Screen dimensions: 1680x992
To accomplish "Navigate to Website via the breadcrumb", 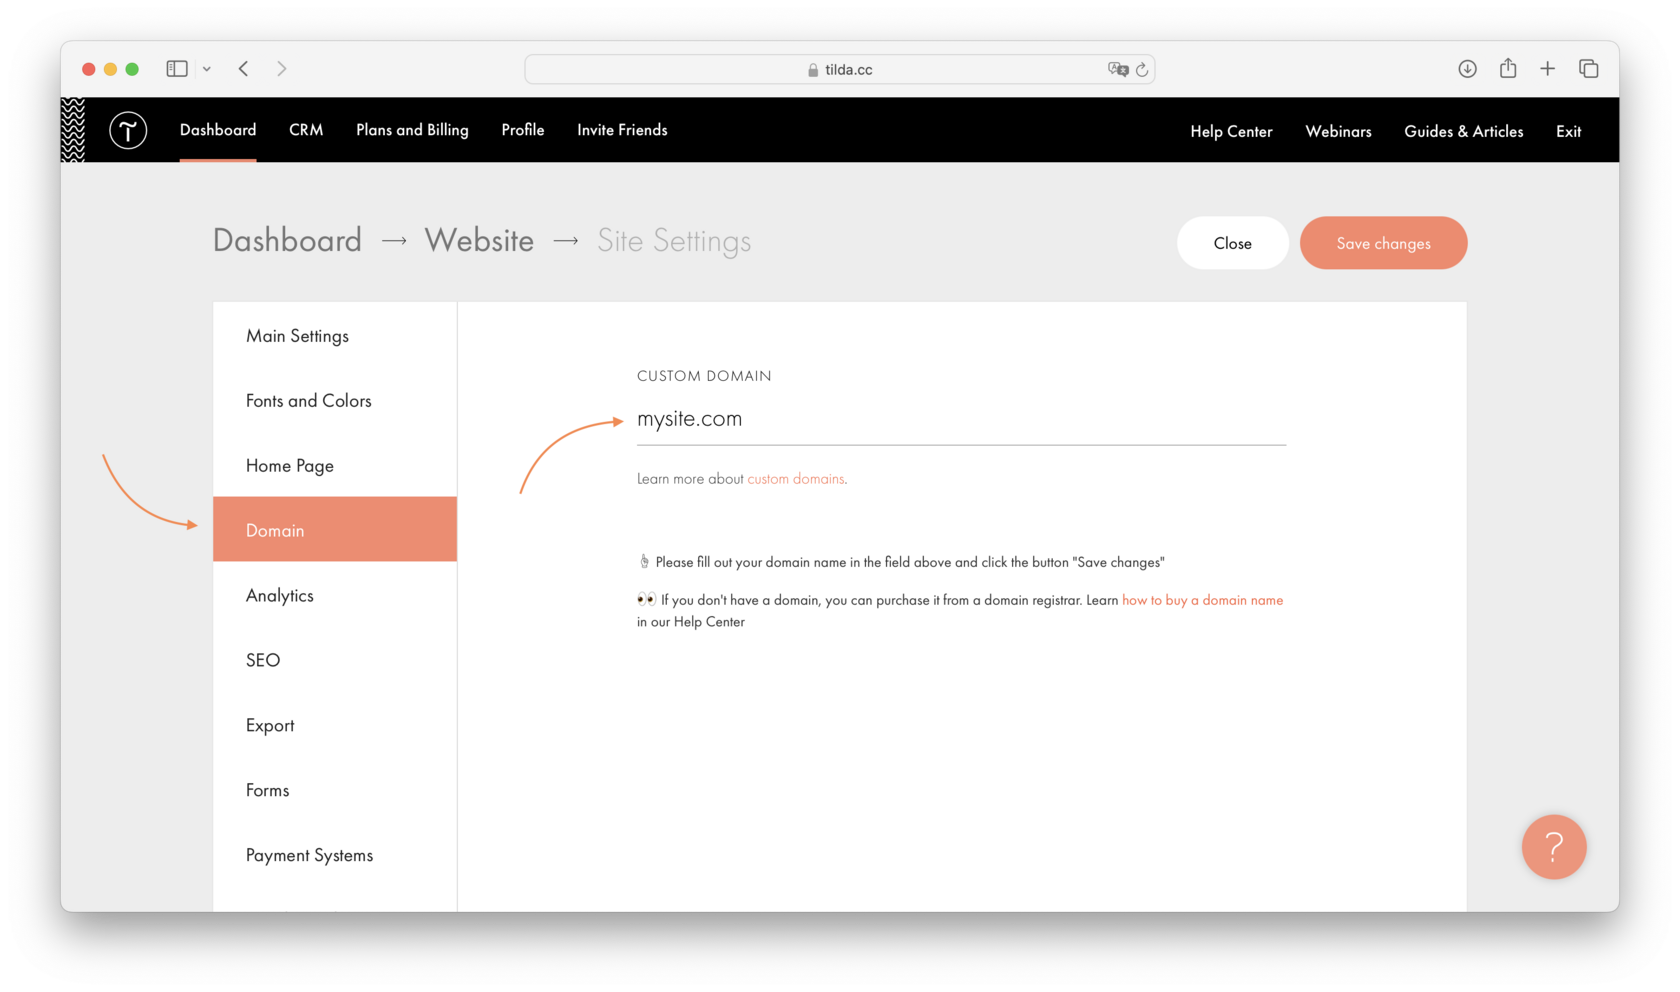I will pyautogui.click(x=479, y=240).
